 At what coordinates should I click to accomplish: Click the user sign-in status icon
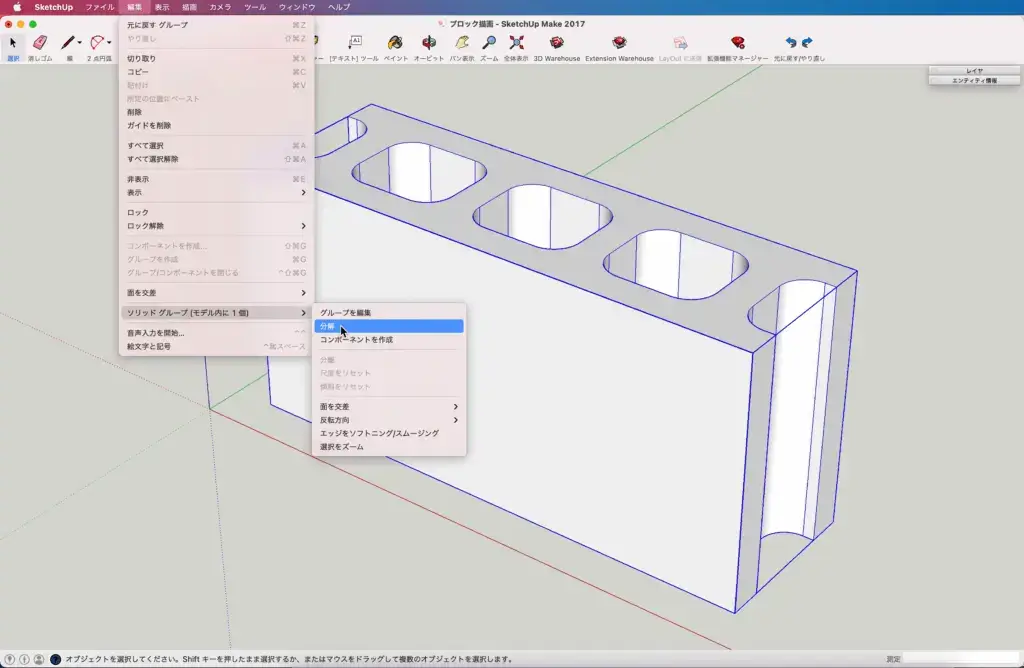[x=39, y=660]
